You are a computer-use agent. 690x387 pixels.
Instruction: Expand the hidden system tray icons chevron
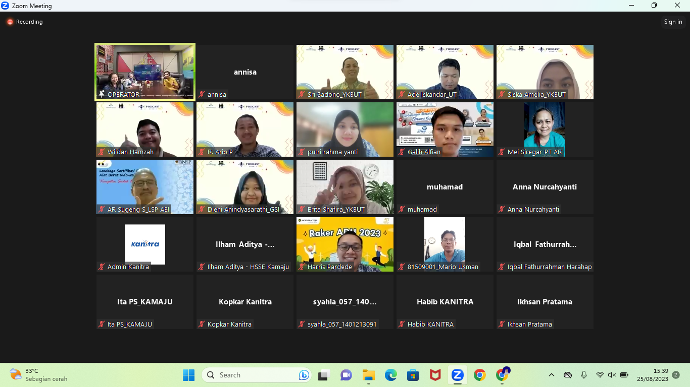point(551,375)
